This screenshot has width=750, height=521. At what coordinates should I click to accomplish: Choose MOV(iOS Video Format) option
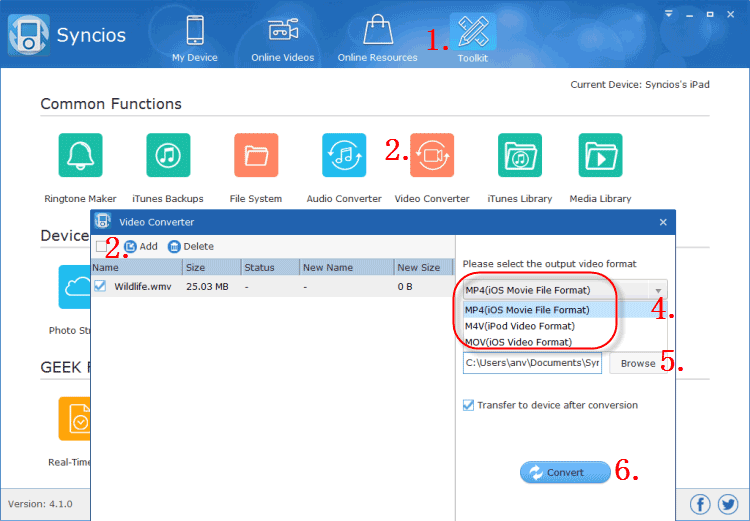click(x=564, y=342)
